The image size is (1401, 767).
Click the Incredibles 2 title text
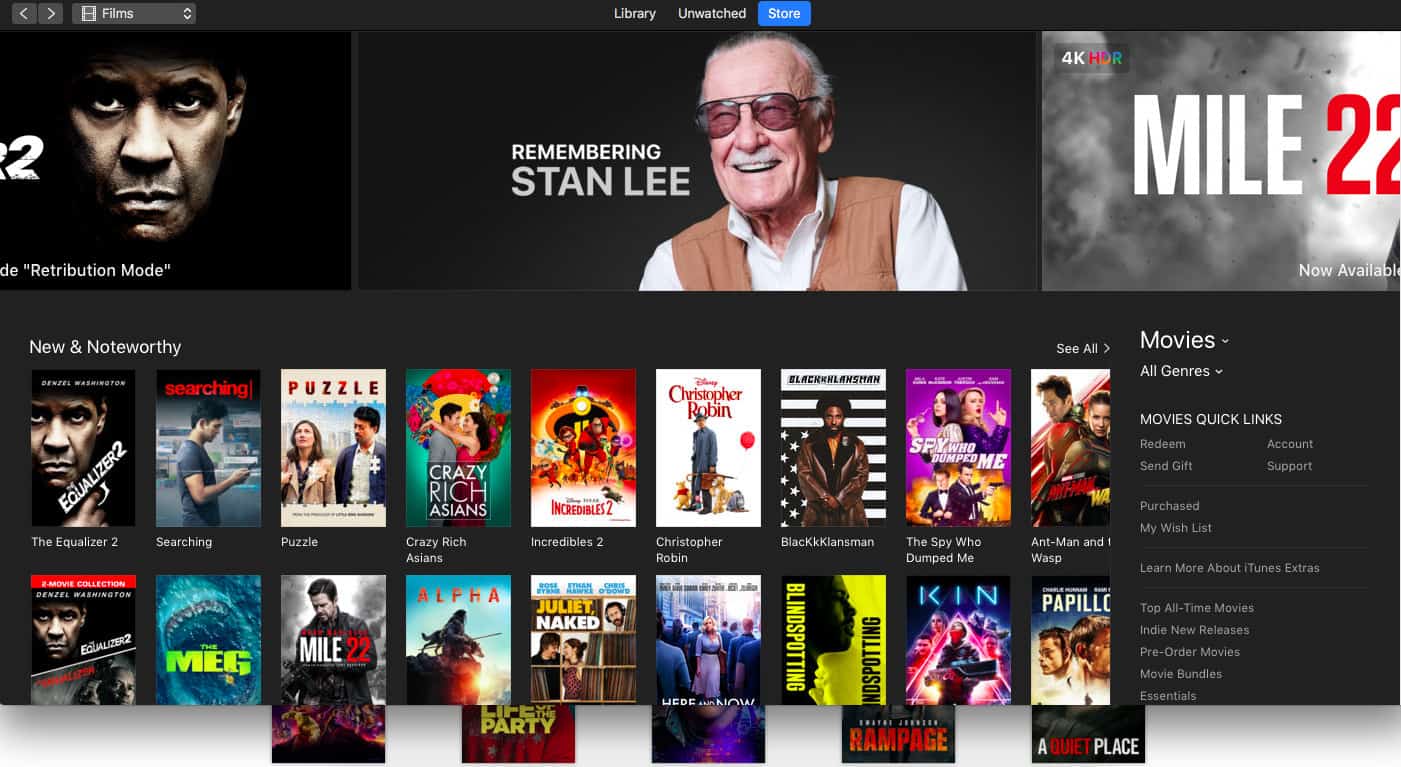(x=567, y=542)
